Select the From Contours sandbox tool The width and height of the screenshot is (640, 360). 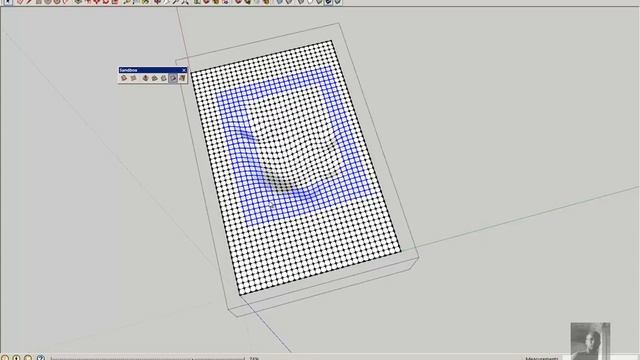[124, 78]
